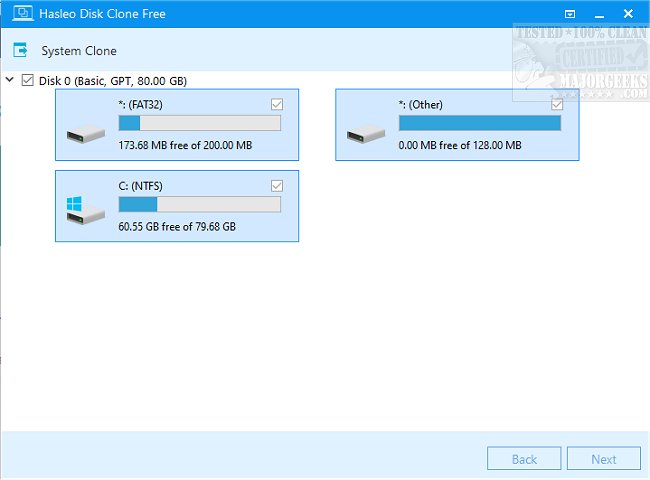Toggle the Other partition checkbox

557,104
